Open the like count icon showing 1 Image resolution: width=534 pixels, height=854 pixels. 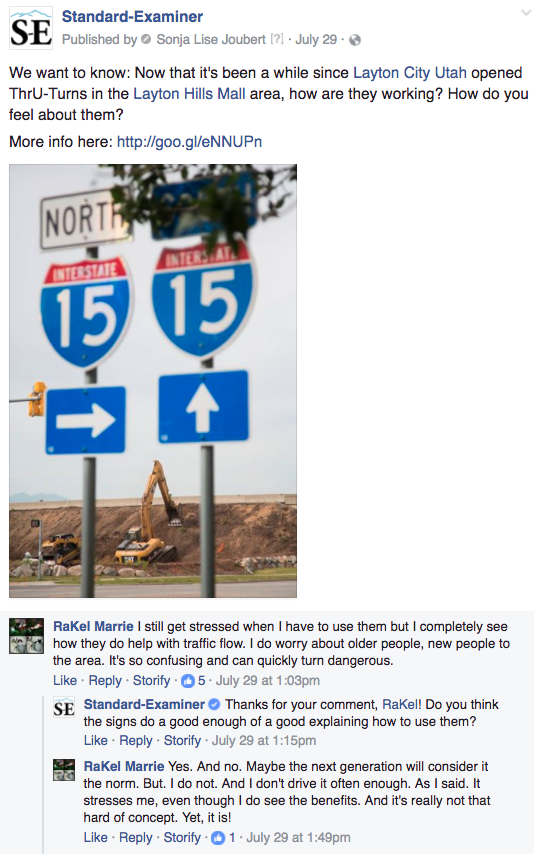click(218, 838)
